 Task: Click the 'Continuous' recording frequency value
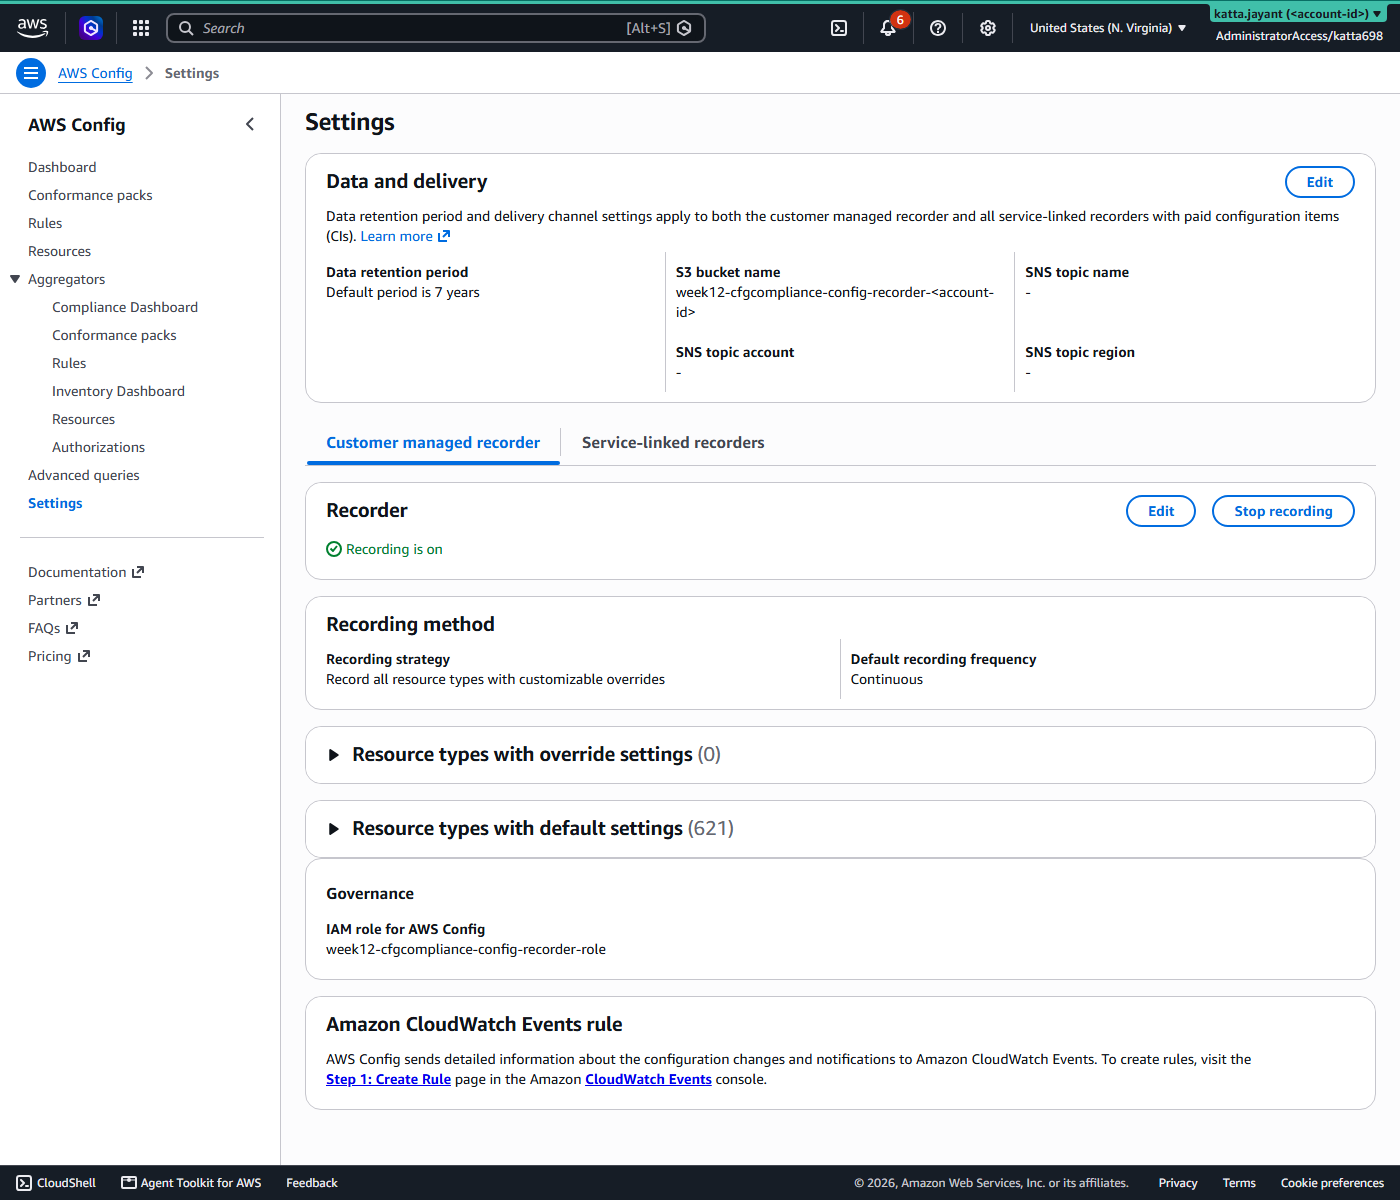887,679
